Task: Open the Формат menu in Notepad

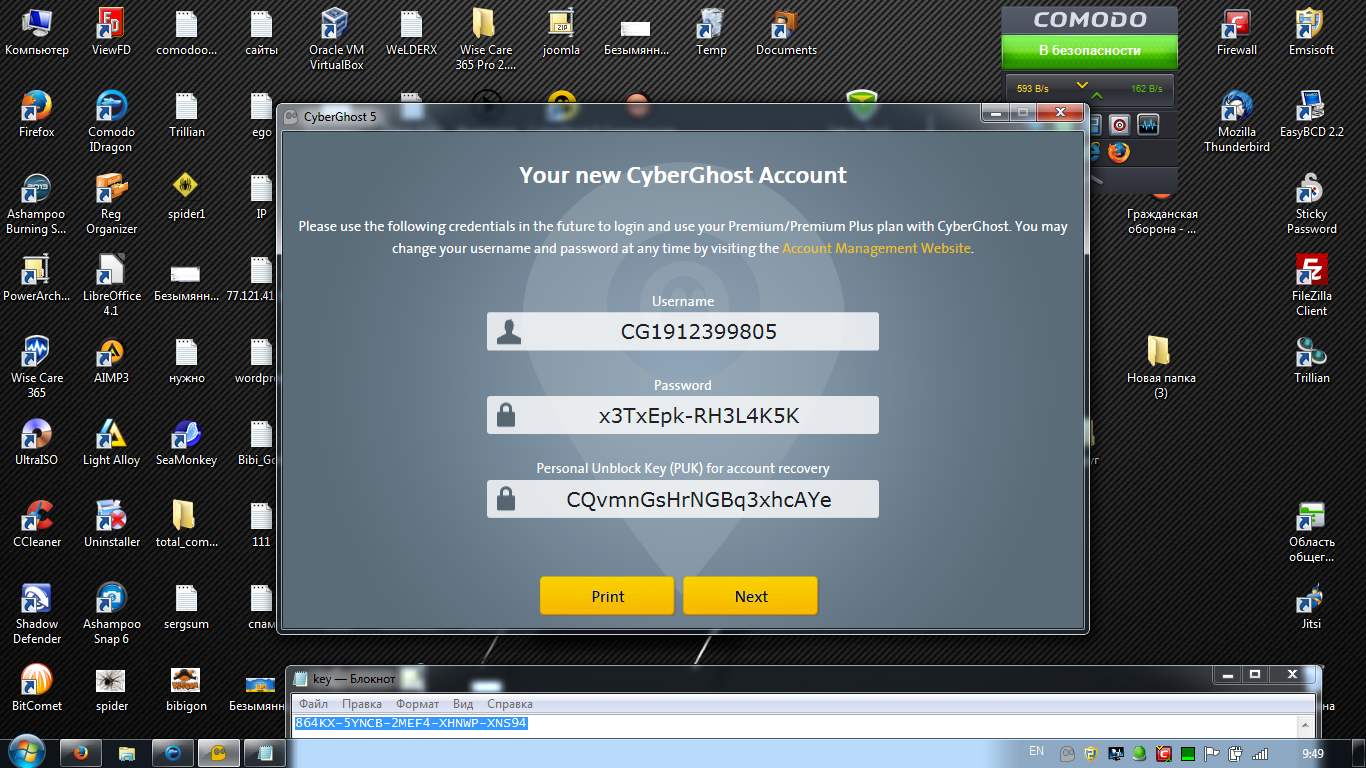Action: pyautogui.click(x=417, y=704)
